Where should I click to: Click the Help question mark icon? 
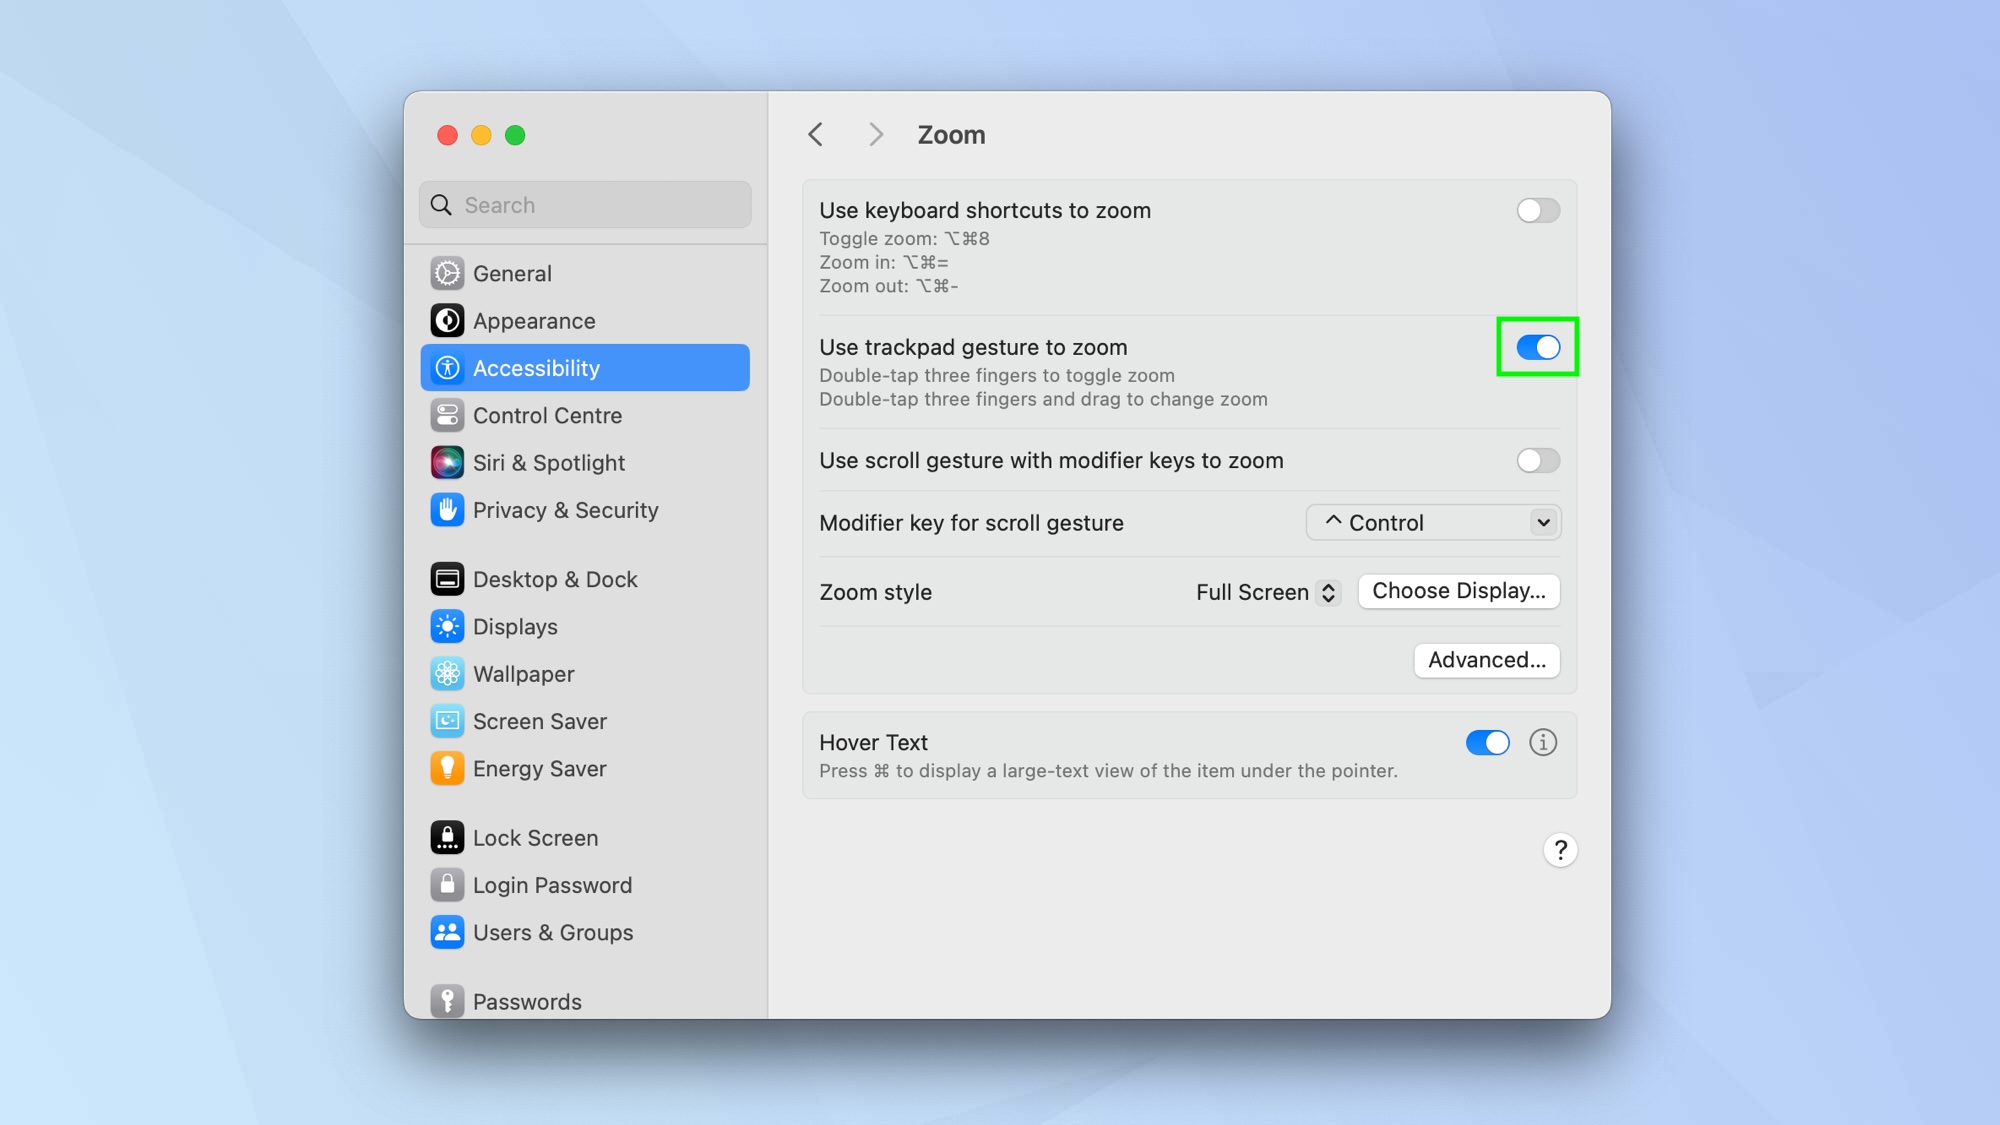point(1559,849)
